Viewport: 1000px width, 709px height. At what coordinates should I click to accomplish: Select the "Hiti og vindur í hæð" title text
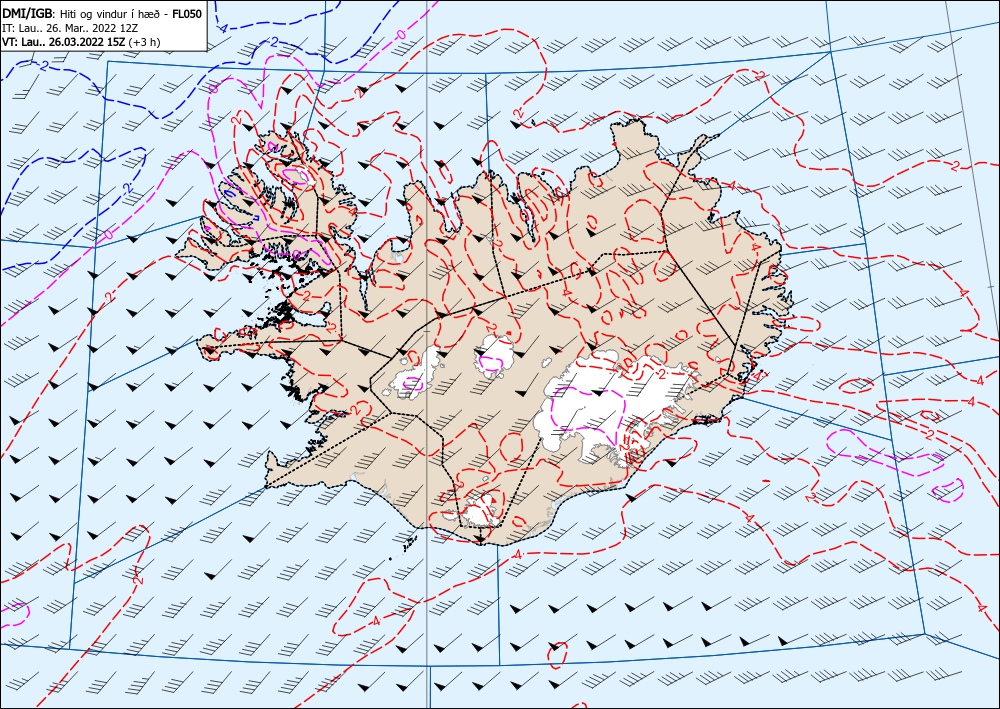pos(108,14)
